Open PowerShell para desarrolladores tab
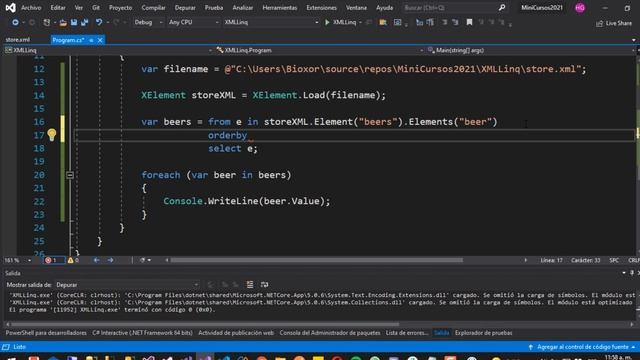Viewport: 640px width, 360px height. (46, 333)
